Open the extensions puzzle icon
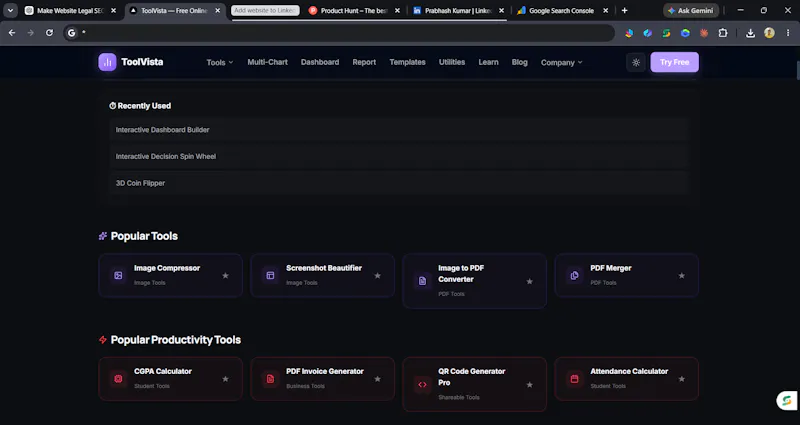The height and width of the screenshot is (425, 800). (723, 33)
